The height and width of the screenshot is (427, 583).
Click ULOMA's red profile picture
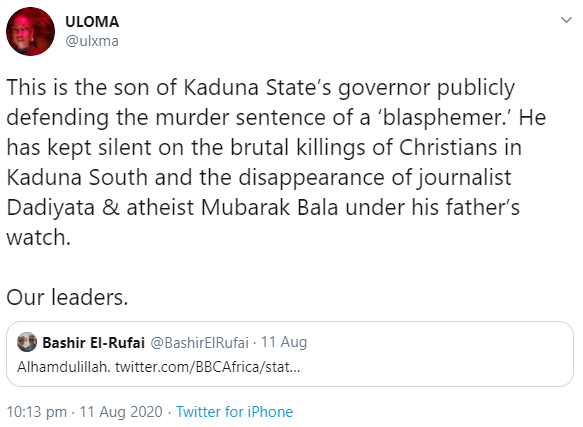pyautogui.click(x=30, y=32)
